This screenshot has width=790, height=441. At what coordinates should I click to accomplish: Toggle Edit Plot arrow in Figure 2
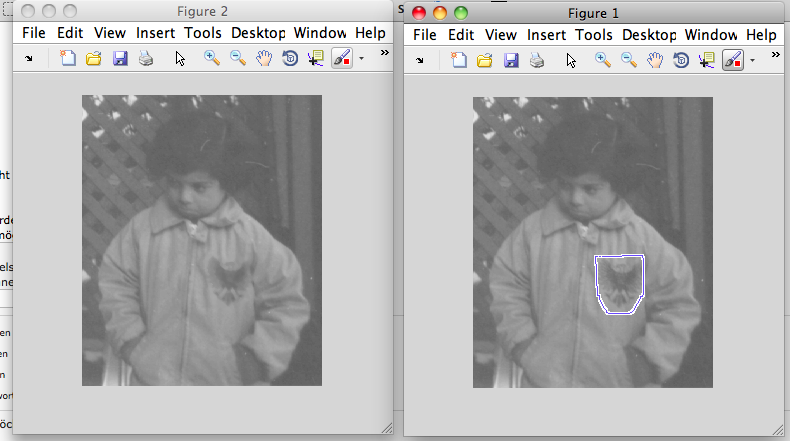click(x=180, y=59)
